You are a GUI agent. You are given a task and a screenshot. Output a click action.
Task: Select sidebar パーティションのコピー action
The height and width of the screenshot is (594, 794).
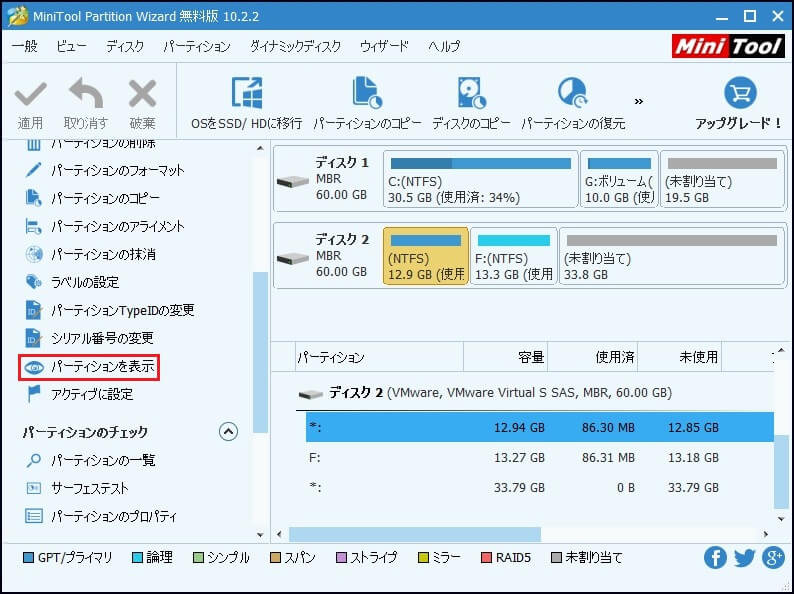(92, 198)
